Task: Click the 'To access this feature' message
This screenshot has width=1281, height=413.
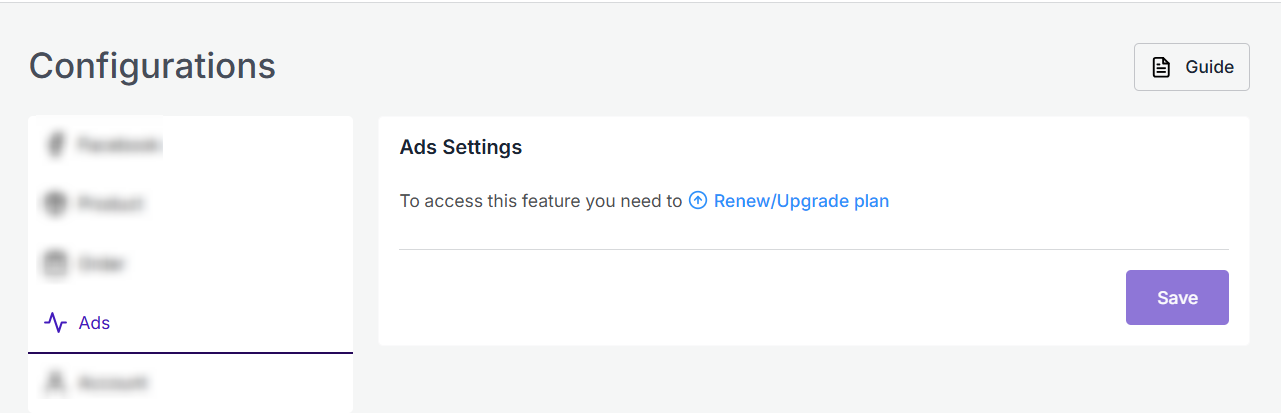Action: pos(540,201)
